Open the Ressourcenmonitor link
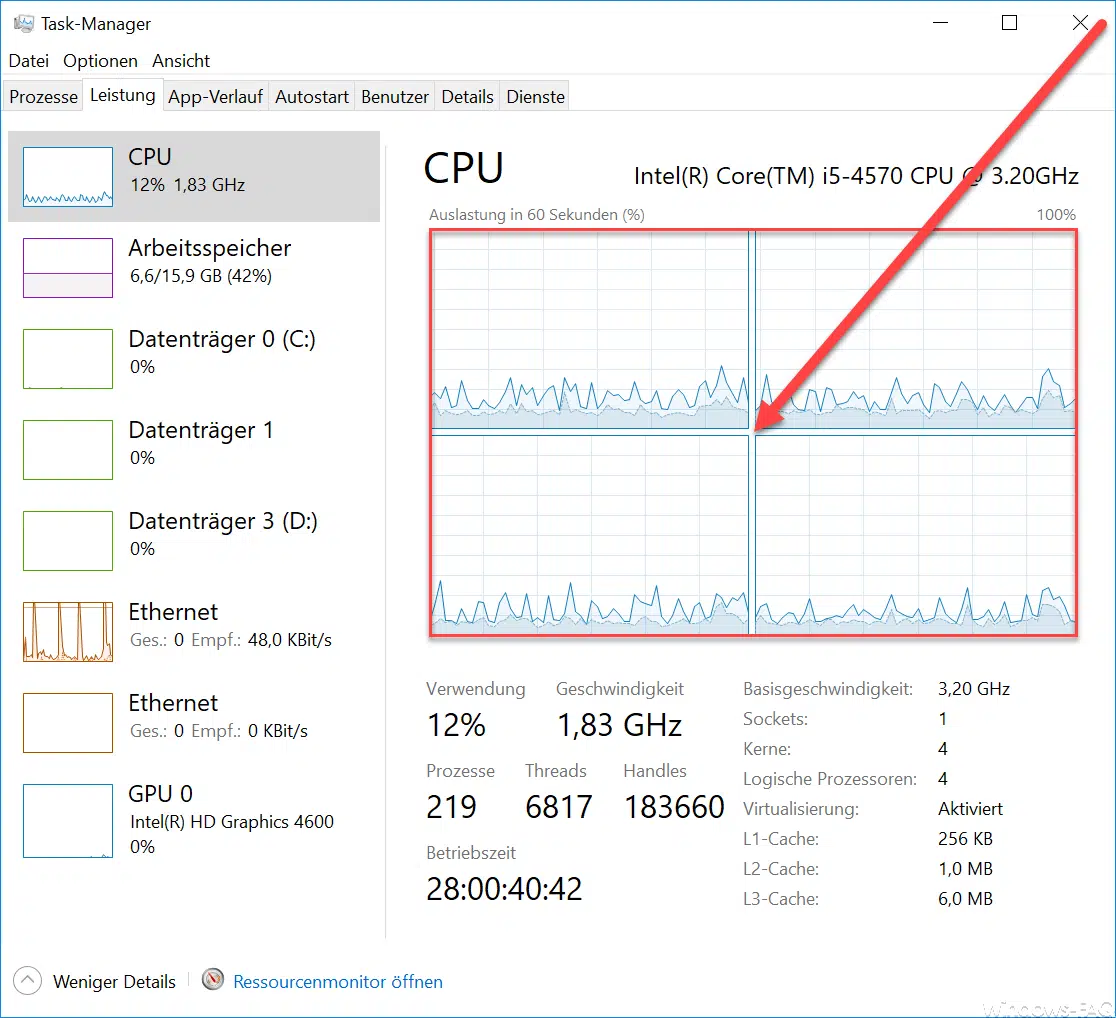 click(337, 981)
